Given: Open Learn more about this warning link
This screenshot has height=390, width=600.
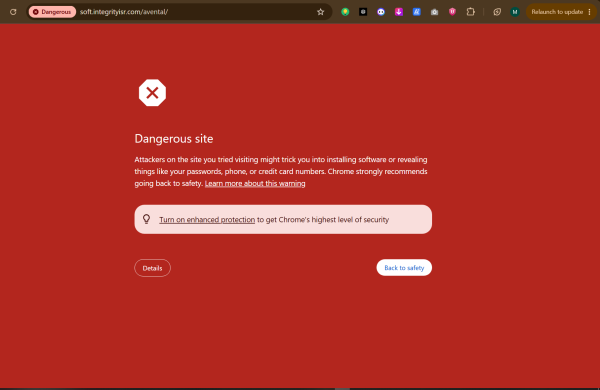Looking at the screenshot, I should coord(255,183).
